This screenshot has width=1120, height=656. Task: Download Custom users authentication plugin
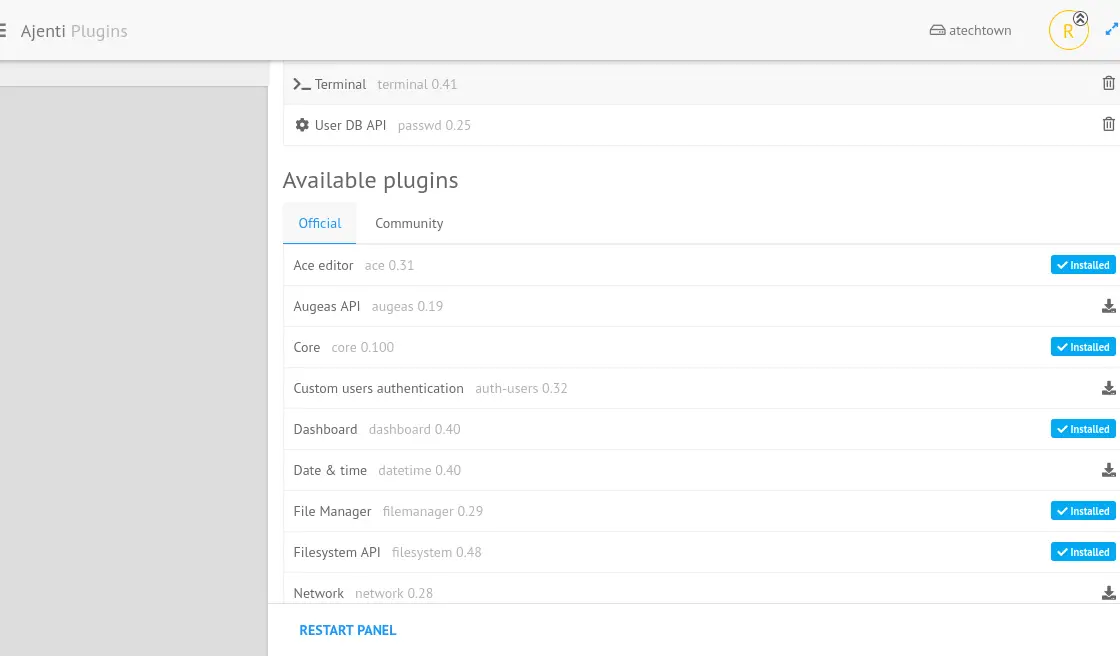click(x=1108, y=388)
